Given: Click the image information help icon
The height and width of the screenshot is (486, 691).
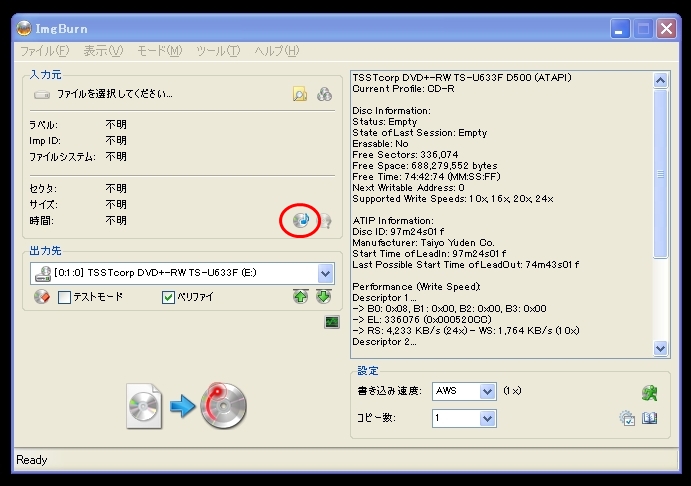Looking at the screenshot, I should [x=325, y=221].
